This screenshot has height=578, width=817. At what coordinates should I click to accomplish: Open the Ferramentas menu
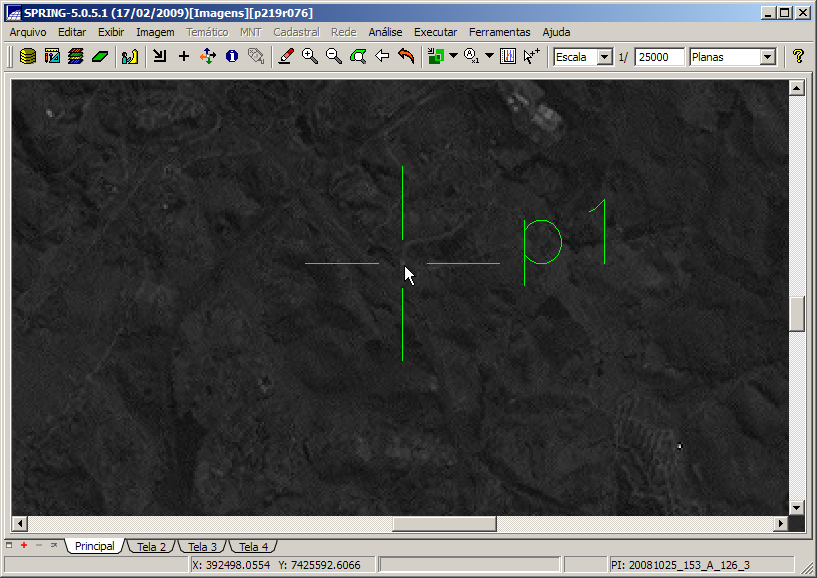[x=499, y=32]
